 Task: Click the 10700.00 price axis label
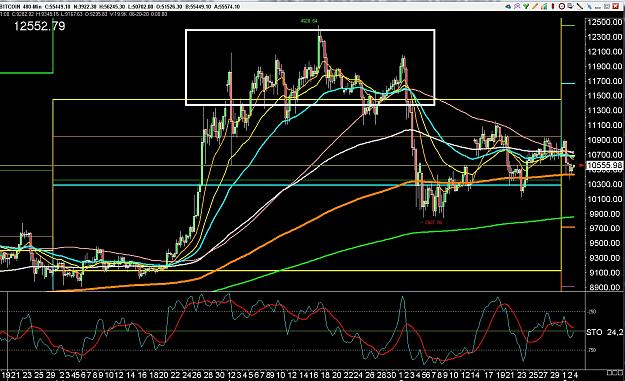pos(605,155)
